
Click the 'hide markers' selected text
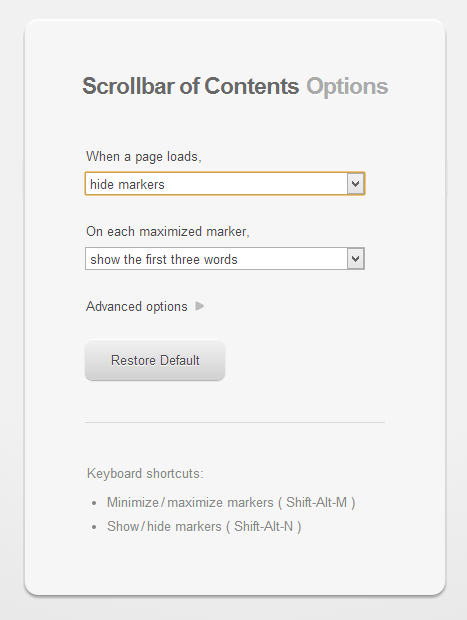127,184
